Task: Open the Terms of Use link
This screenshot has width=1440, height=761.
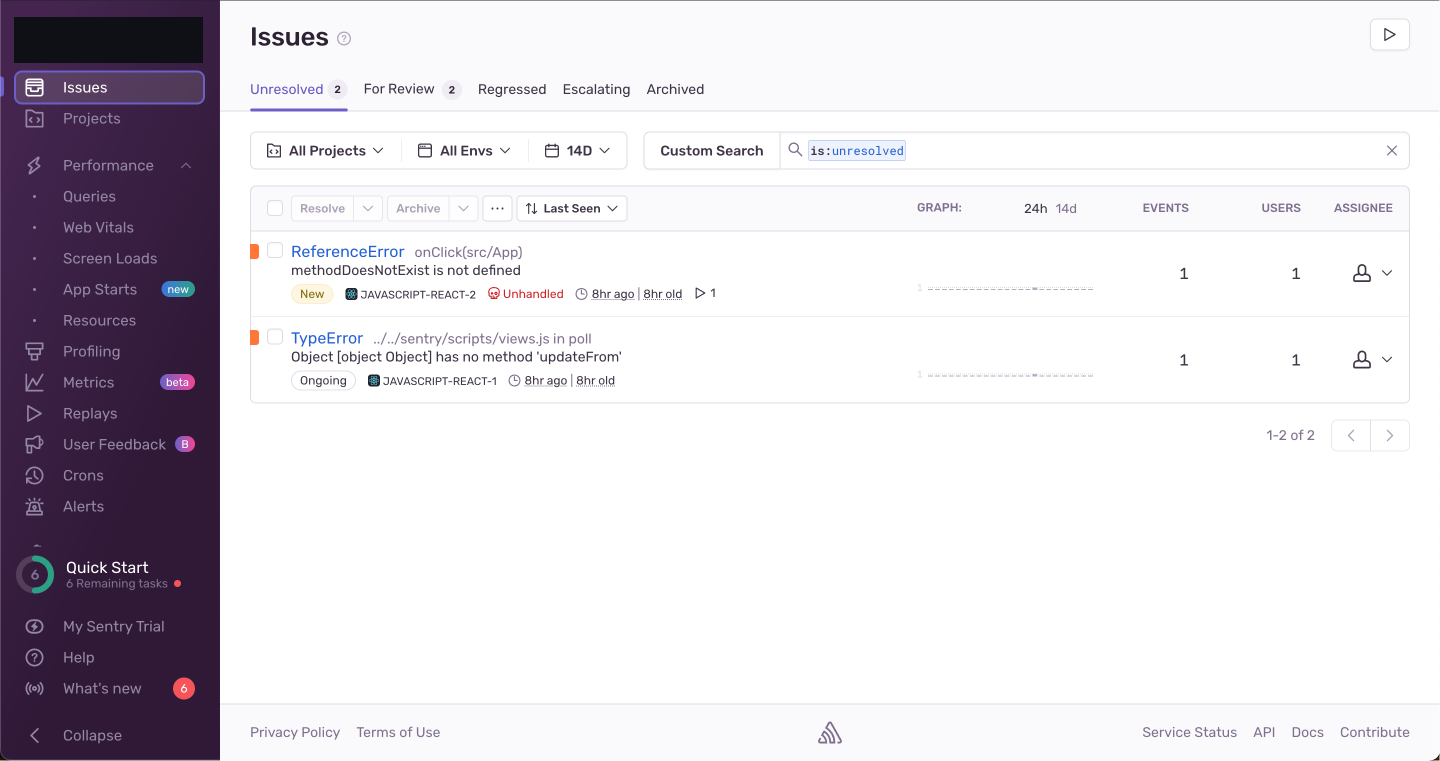Action: click(x=398, y=732)
